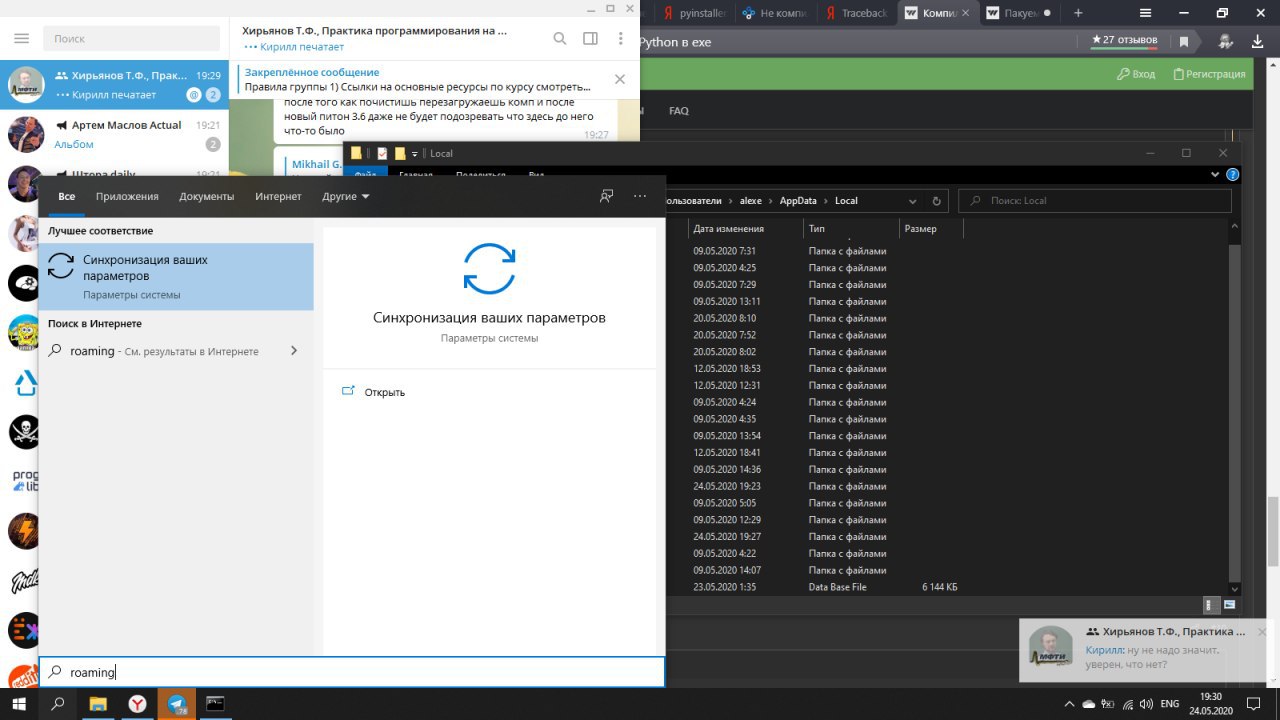Focus the roaming search input box
Viewport: 1280px width, 720px height.
coord(351,672)
